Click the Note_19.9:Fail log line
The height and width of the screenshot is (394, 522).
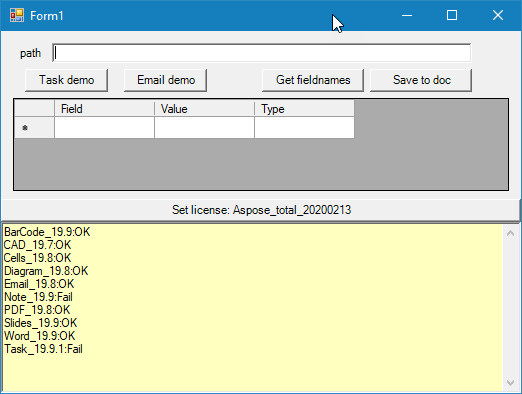click(38, 297)
